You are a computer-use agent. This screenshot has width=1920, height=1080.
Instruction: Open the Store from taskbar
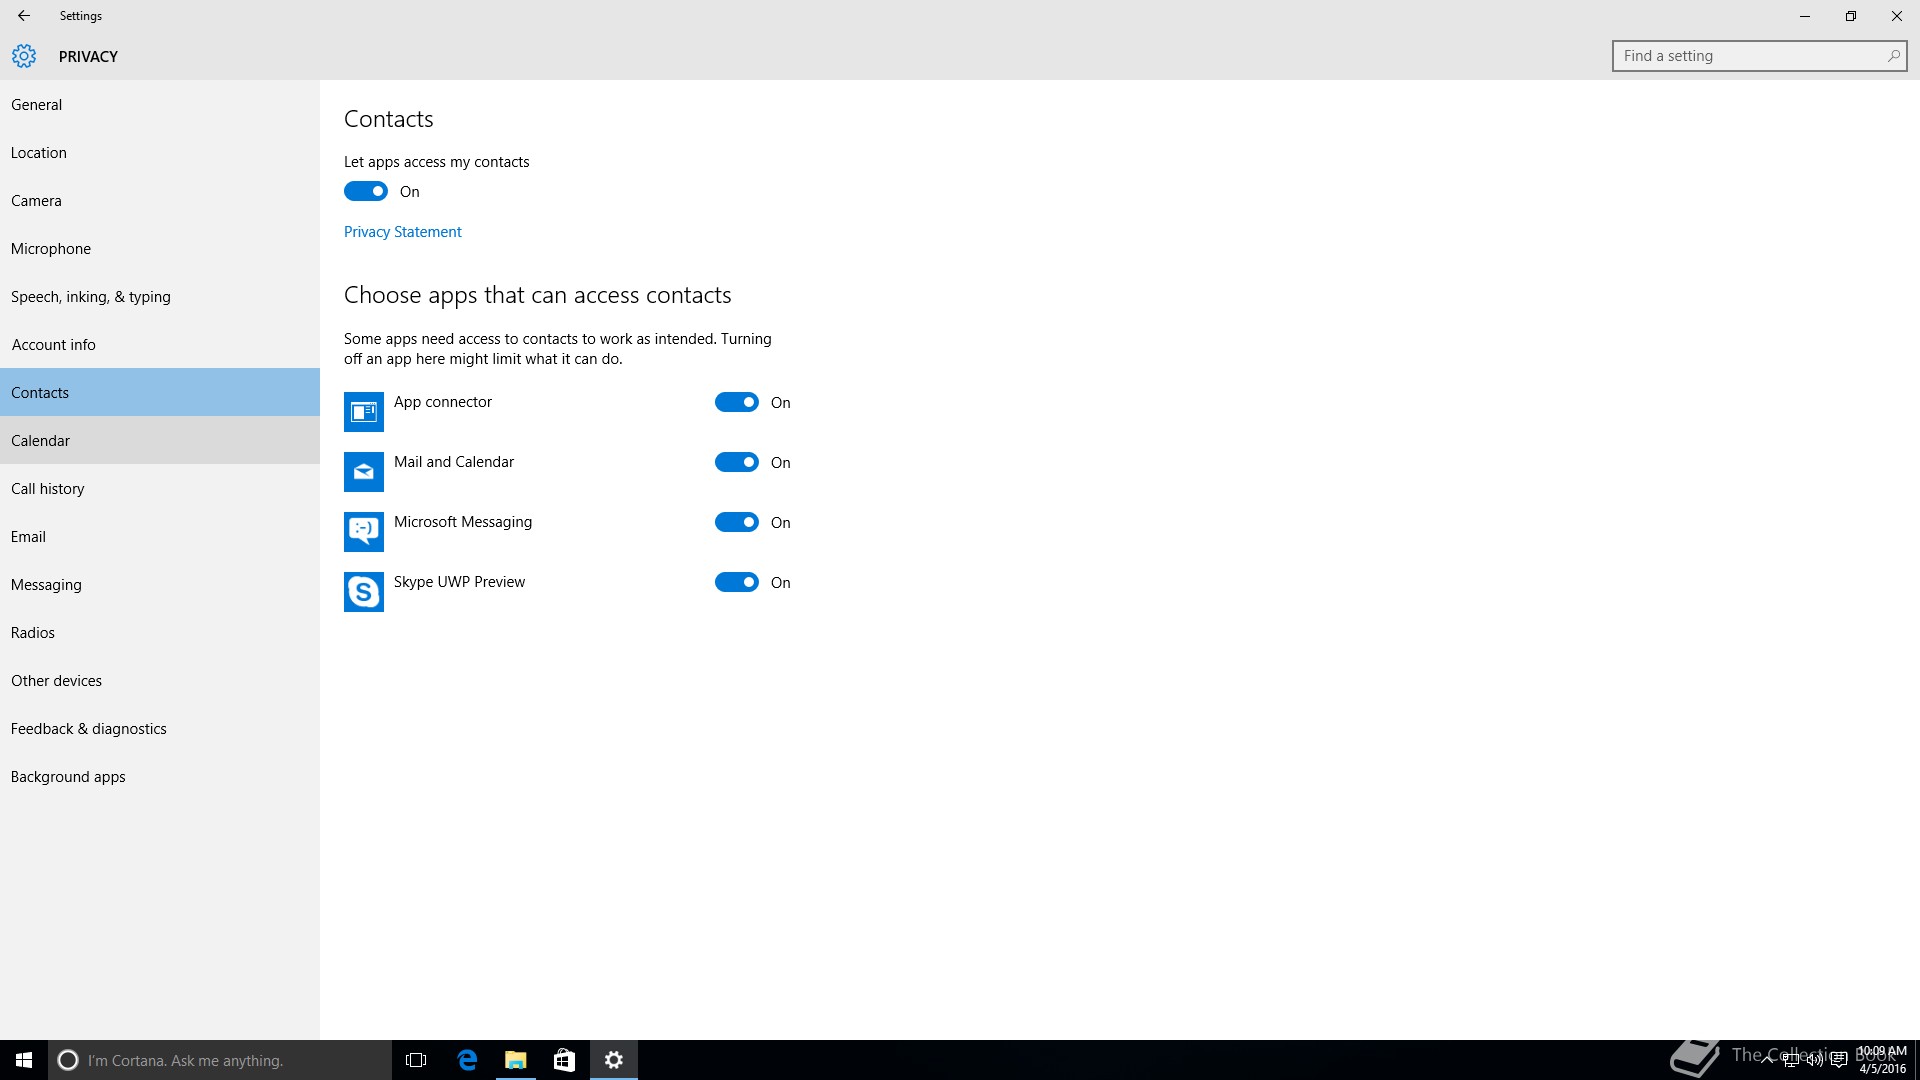pos(564,1060)
